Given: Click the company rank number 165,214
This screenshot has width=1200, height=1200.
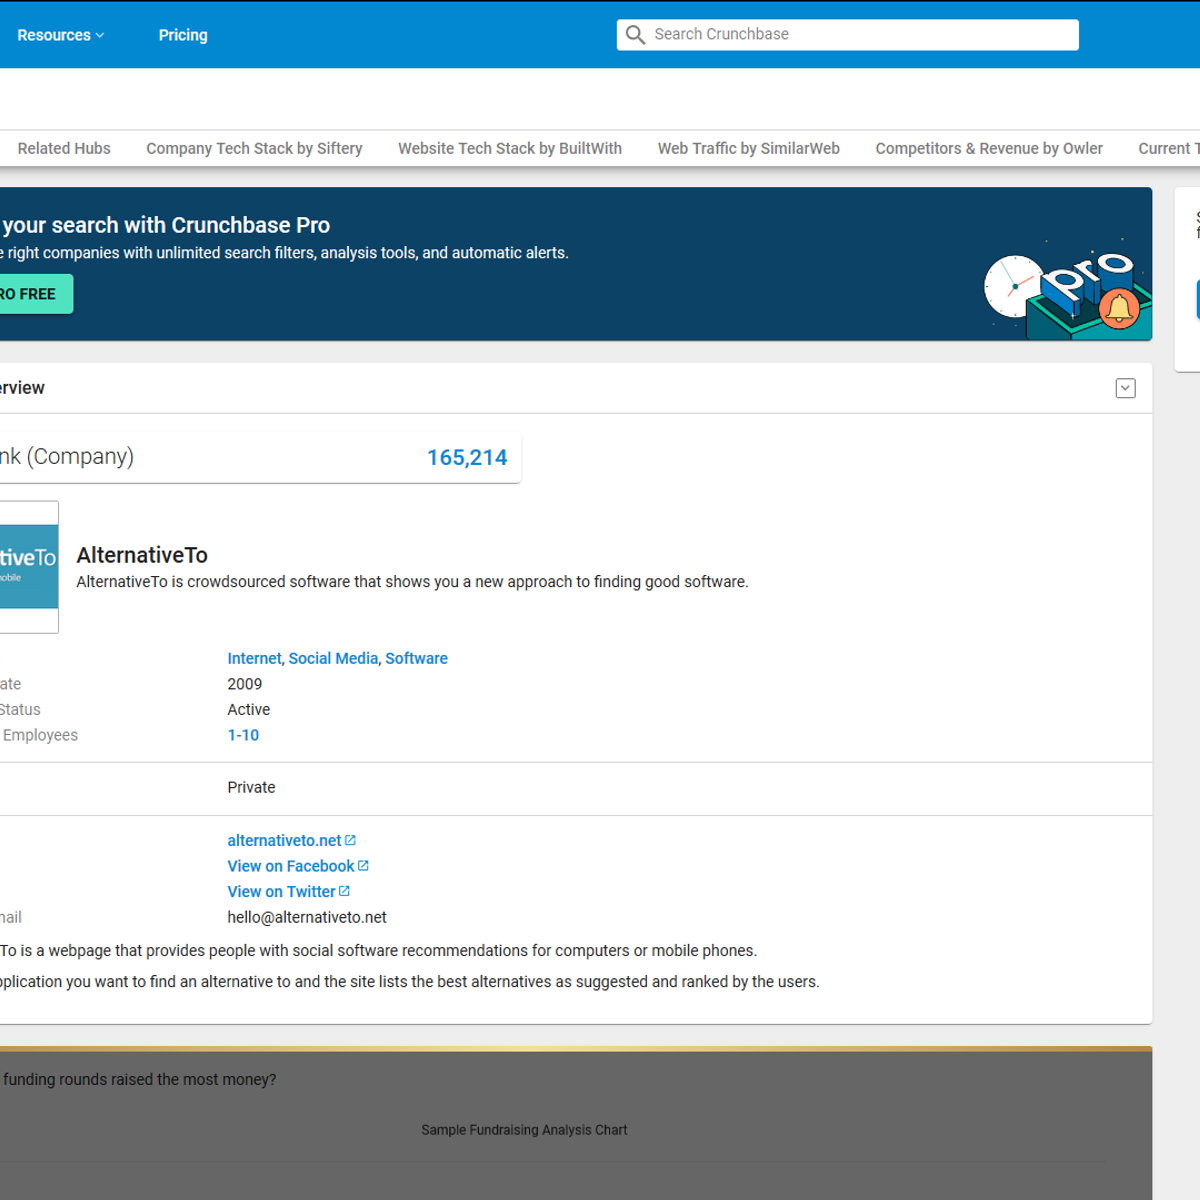Looking at the screenshot, I should (x=467, y=457).
